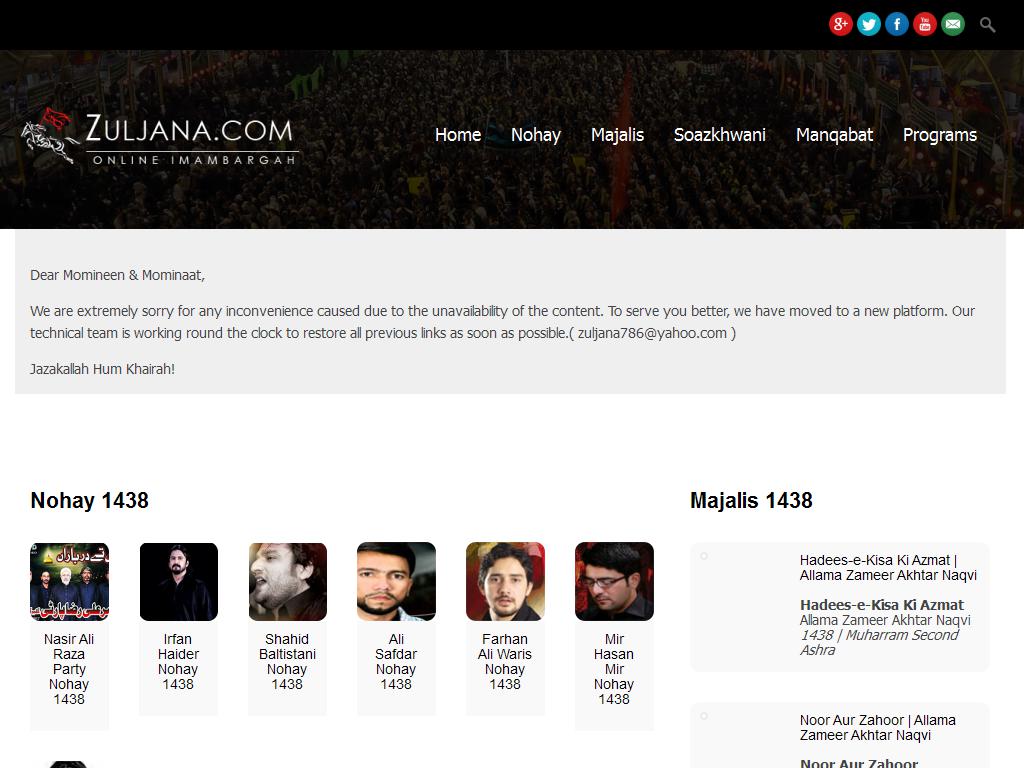The width and height of the screenshot is (1024, 768).
Task: Open the Manqabat navigation item
Action: [834, 135]
